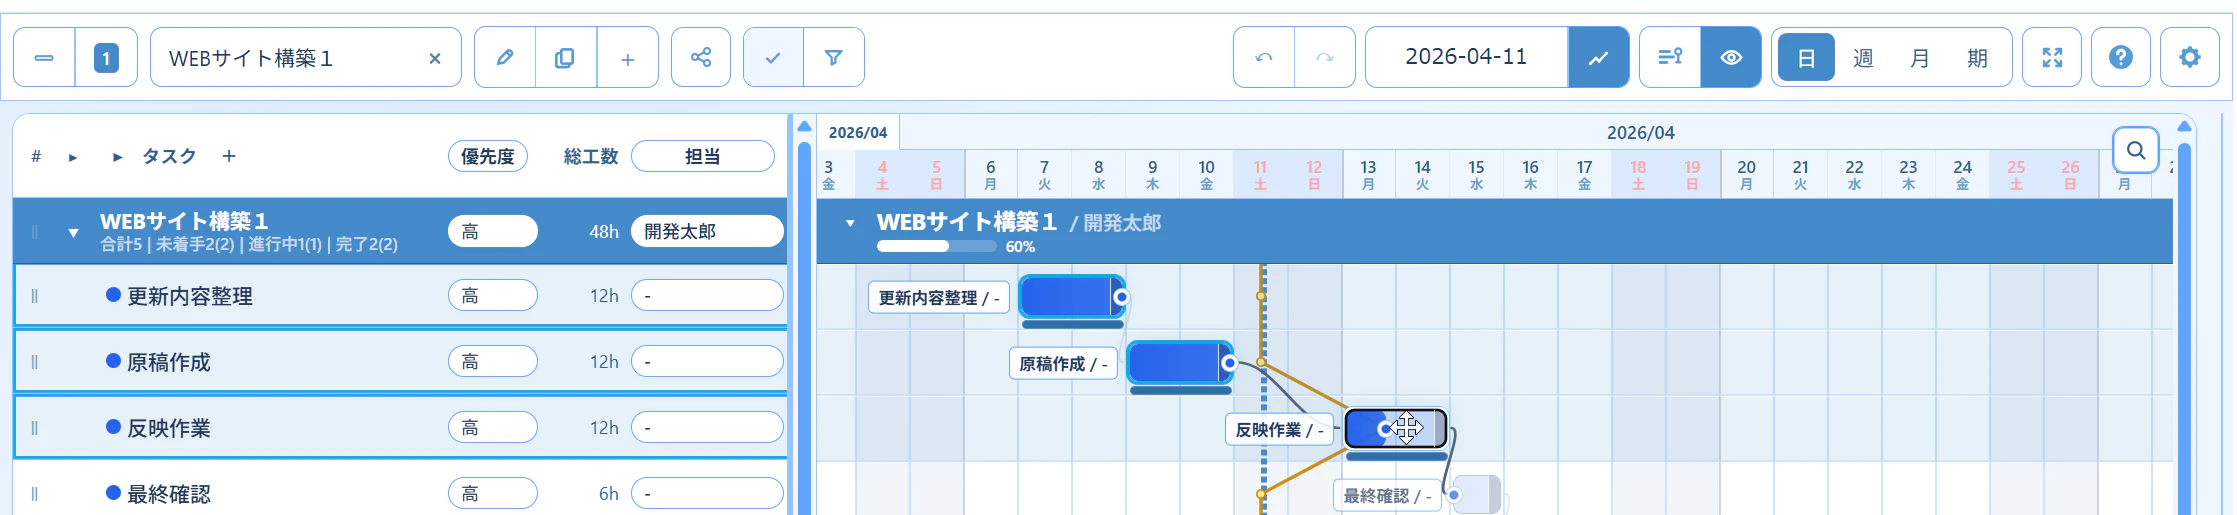Collapse WEBサイト構築1 group in Gantt chart
This screenshot has height=515, width=2237.
pyautogui.click(x=850, y=223)
